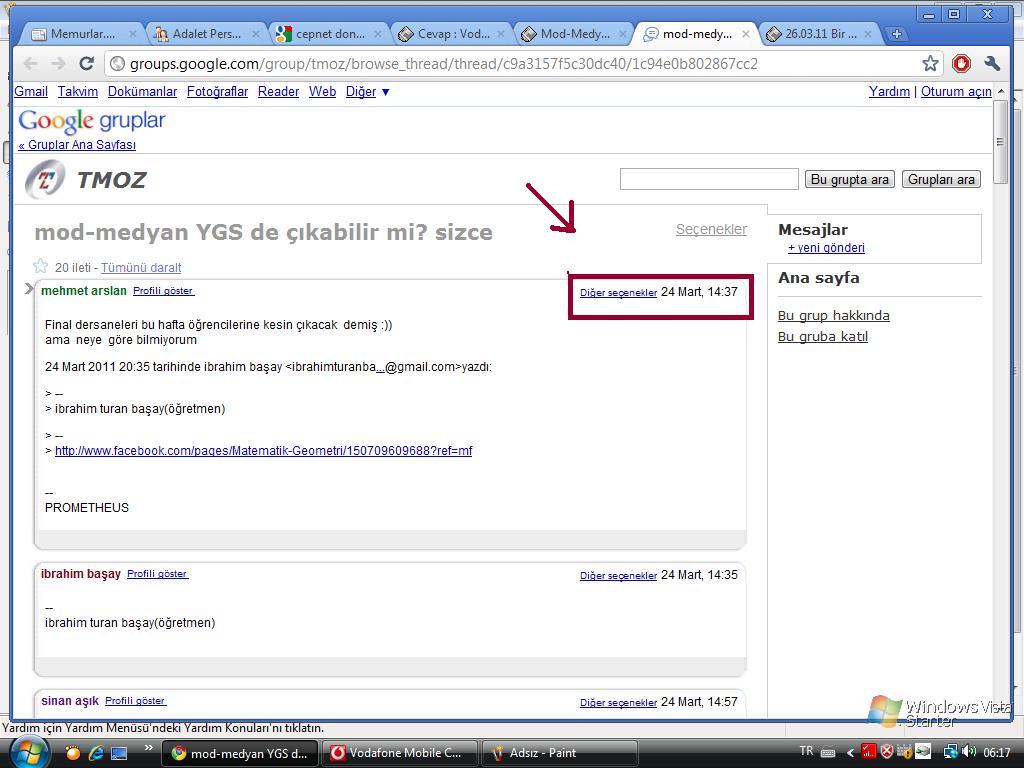
Task: Close the cepnet don... tab
Action: (377, 34)
